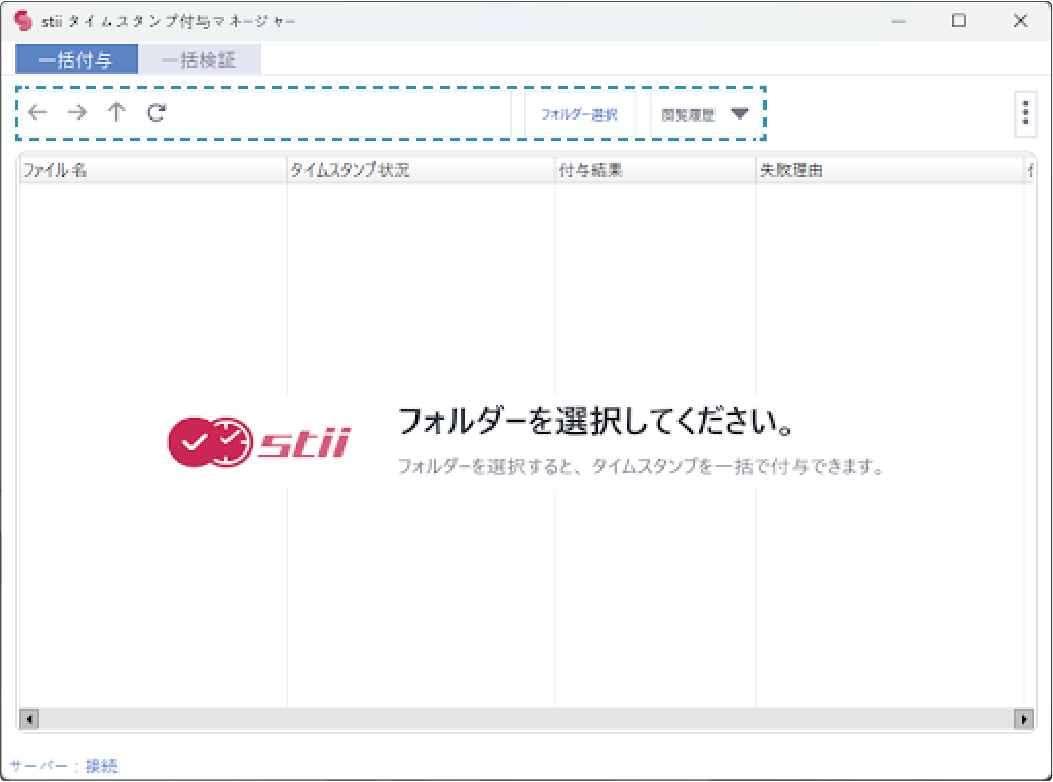Go up one folder with the up arrow

point(116,113)
